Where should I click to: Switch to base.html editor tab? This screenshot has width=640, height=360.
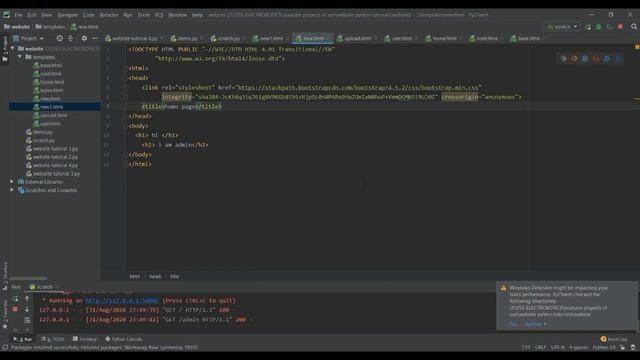point(529,38)
